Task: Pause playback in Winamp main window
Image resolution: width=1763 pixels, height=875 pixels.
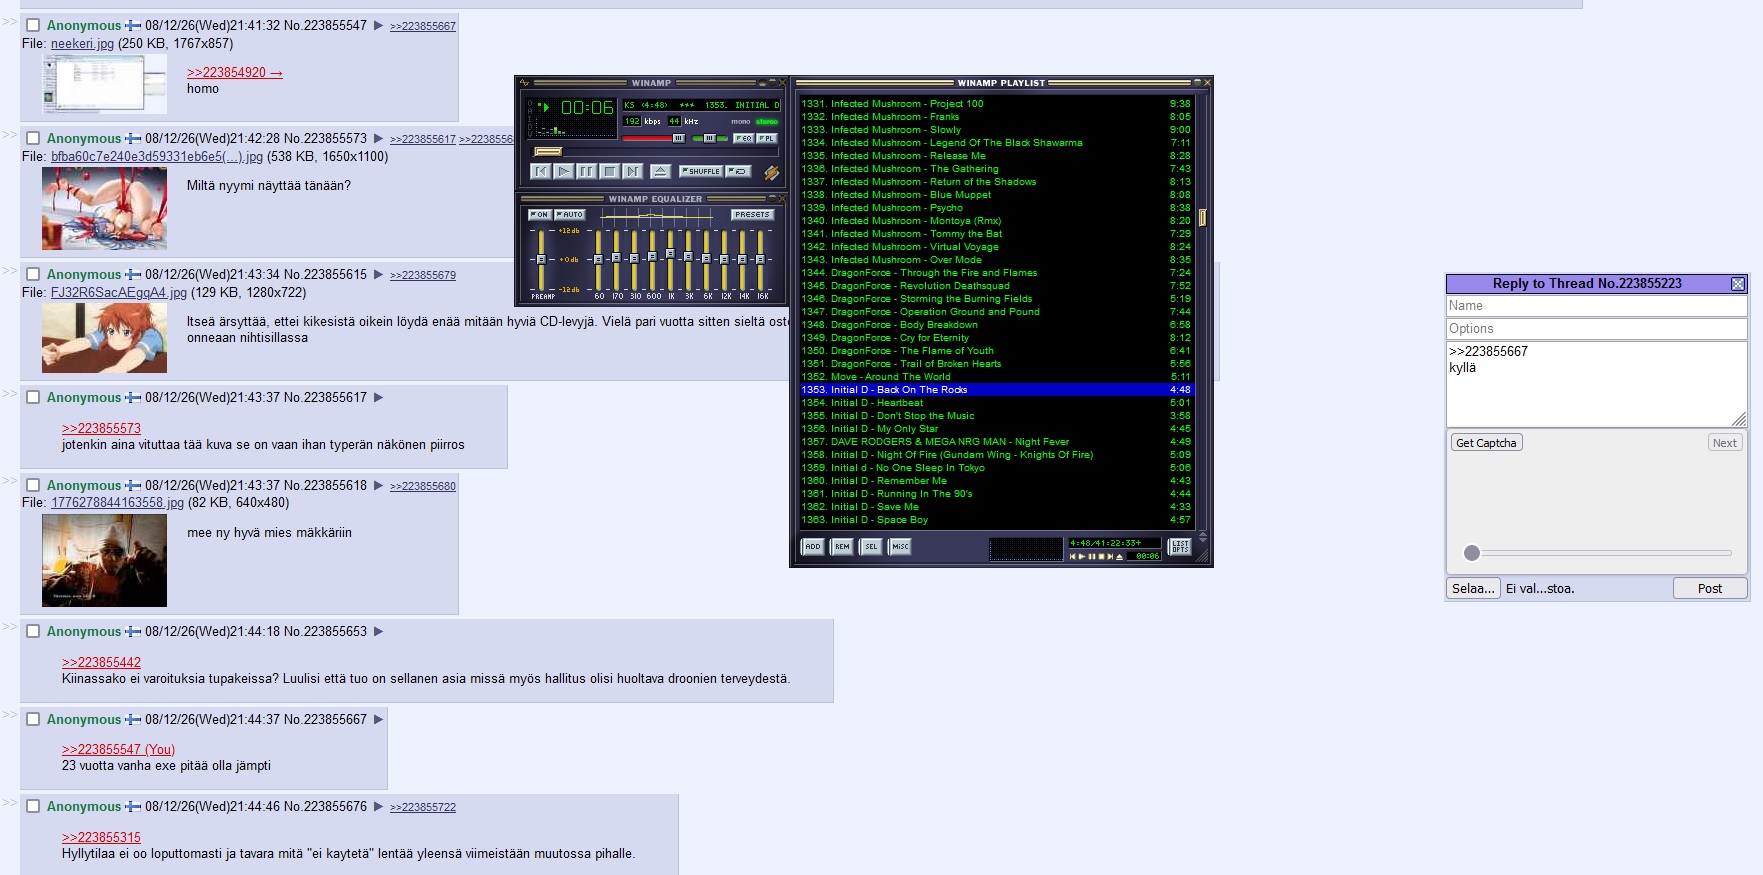Action: (x=587, y=171)
